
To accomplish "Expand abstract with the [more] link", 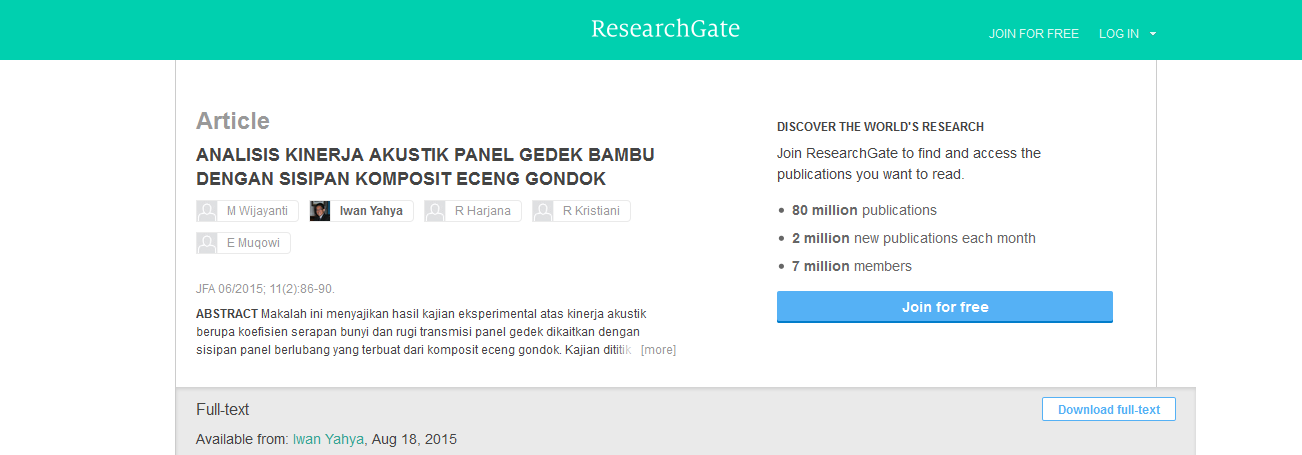I will [658, 350].
